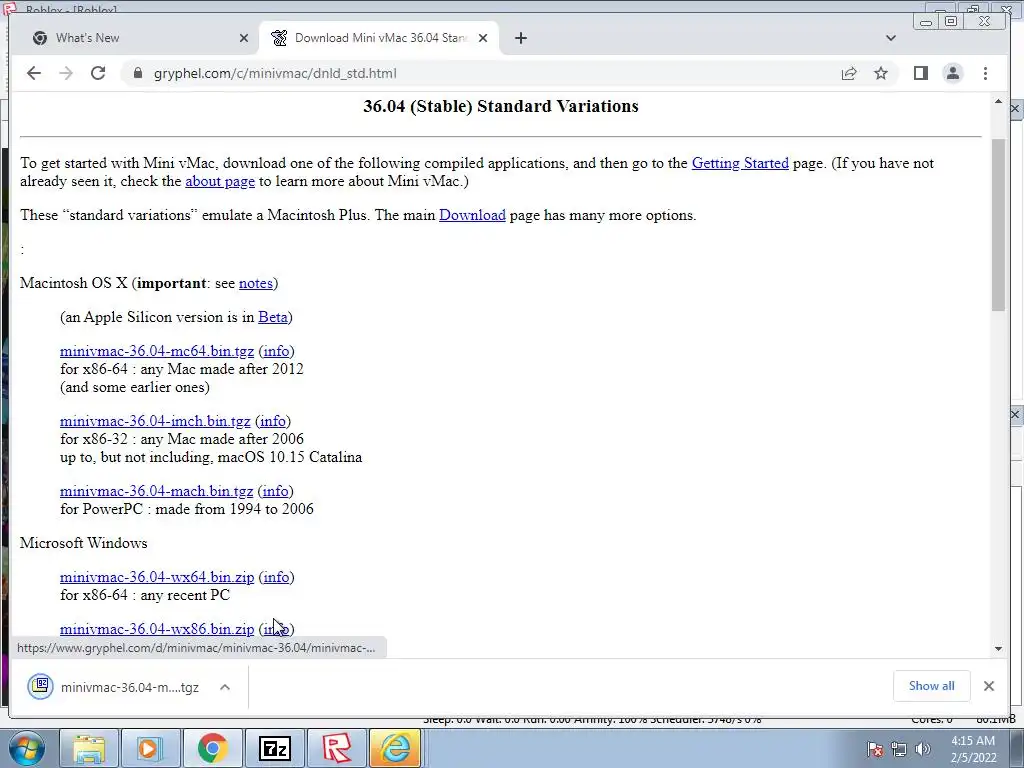Launch Windows Media Player from the taskbar

(x=149, y=748)
